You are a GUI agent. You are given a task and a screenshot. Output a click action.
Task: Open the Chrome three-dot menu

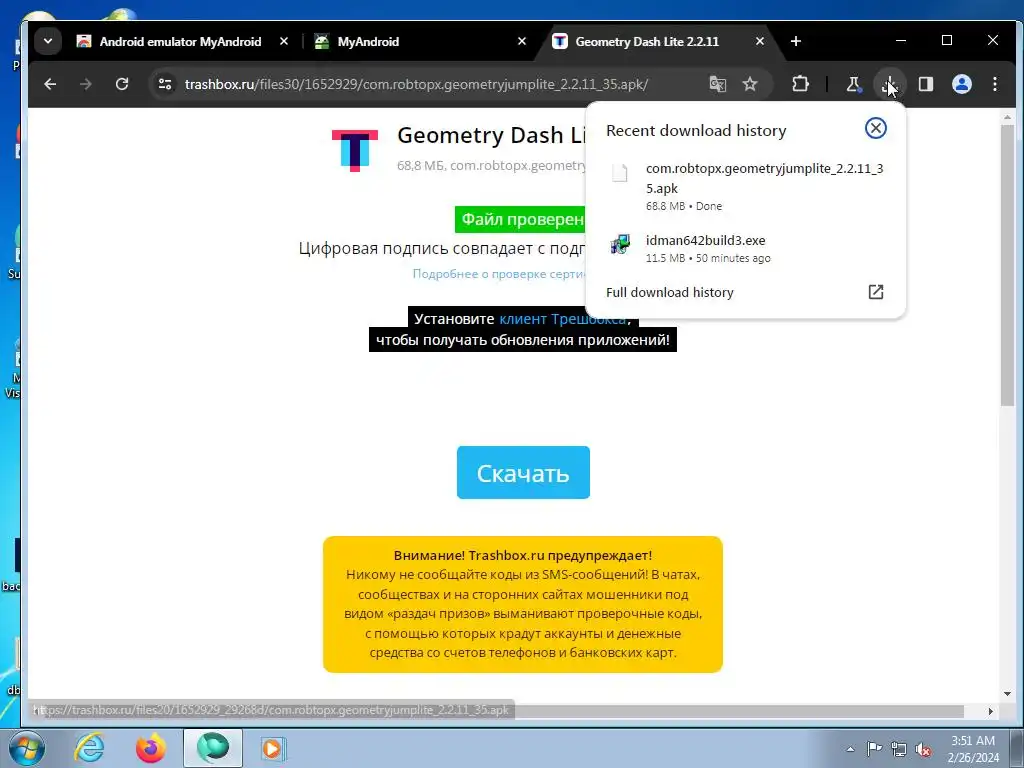click(x=995, y=84)
